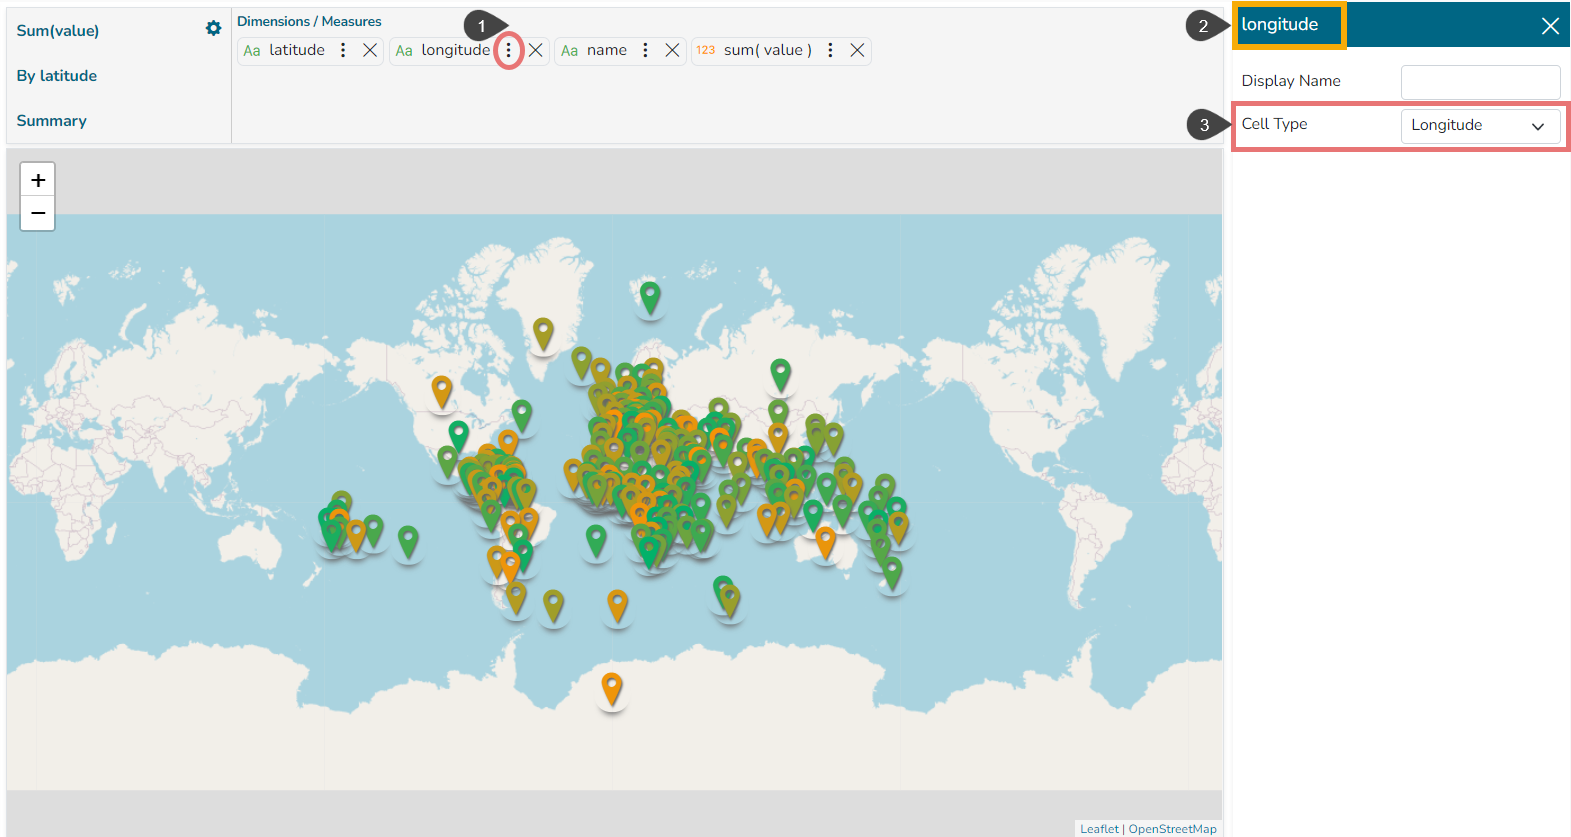Open the Leaflet attribution link
This screenshot has width=1571, height=837.
pos(1099,829)
